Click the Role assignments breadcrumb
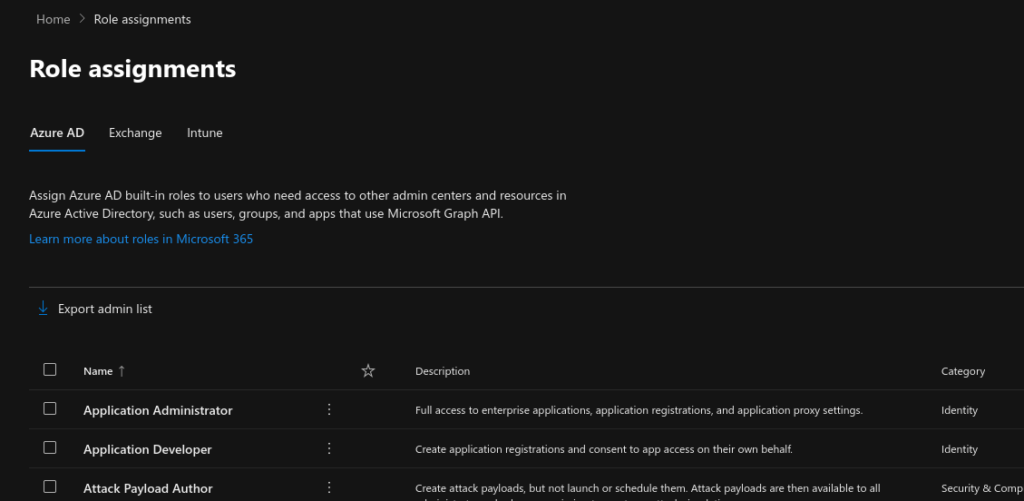Image resolution: width=1024 pixels, height=501 pixels. (142, 20)
